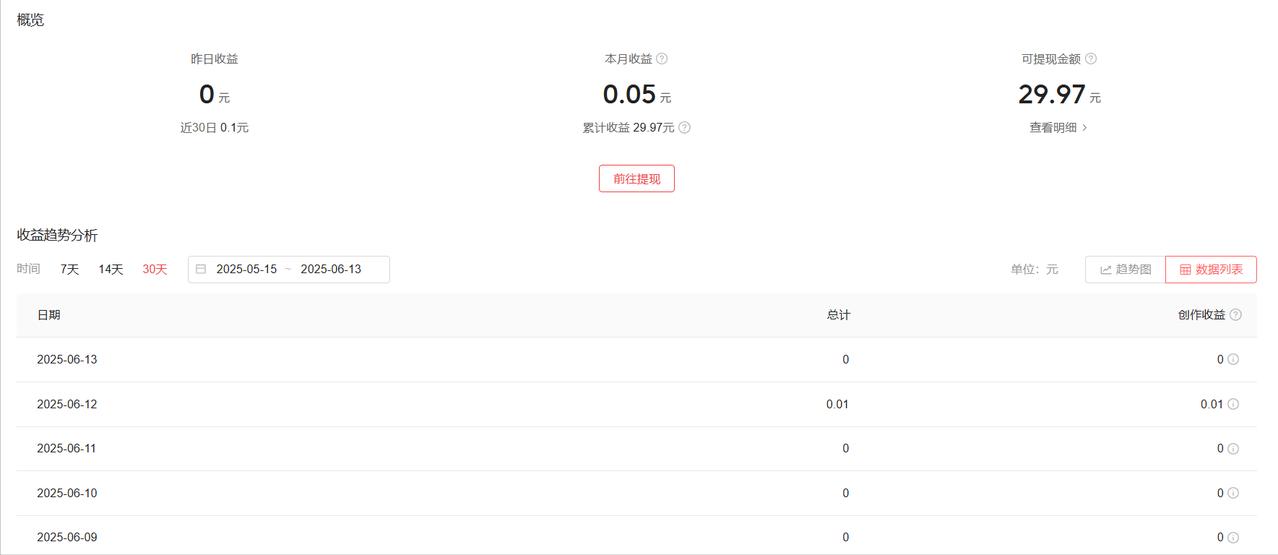Select the 7天 time range
The image size is (1278, 555).
(70, 269)
